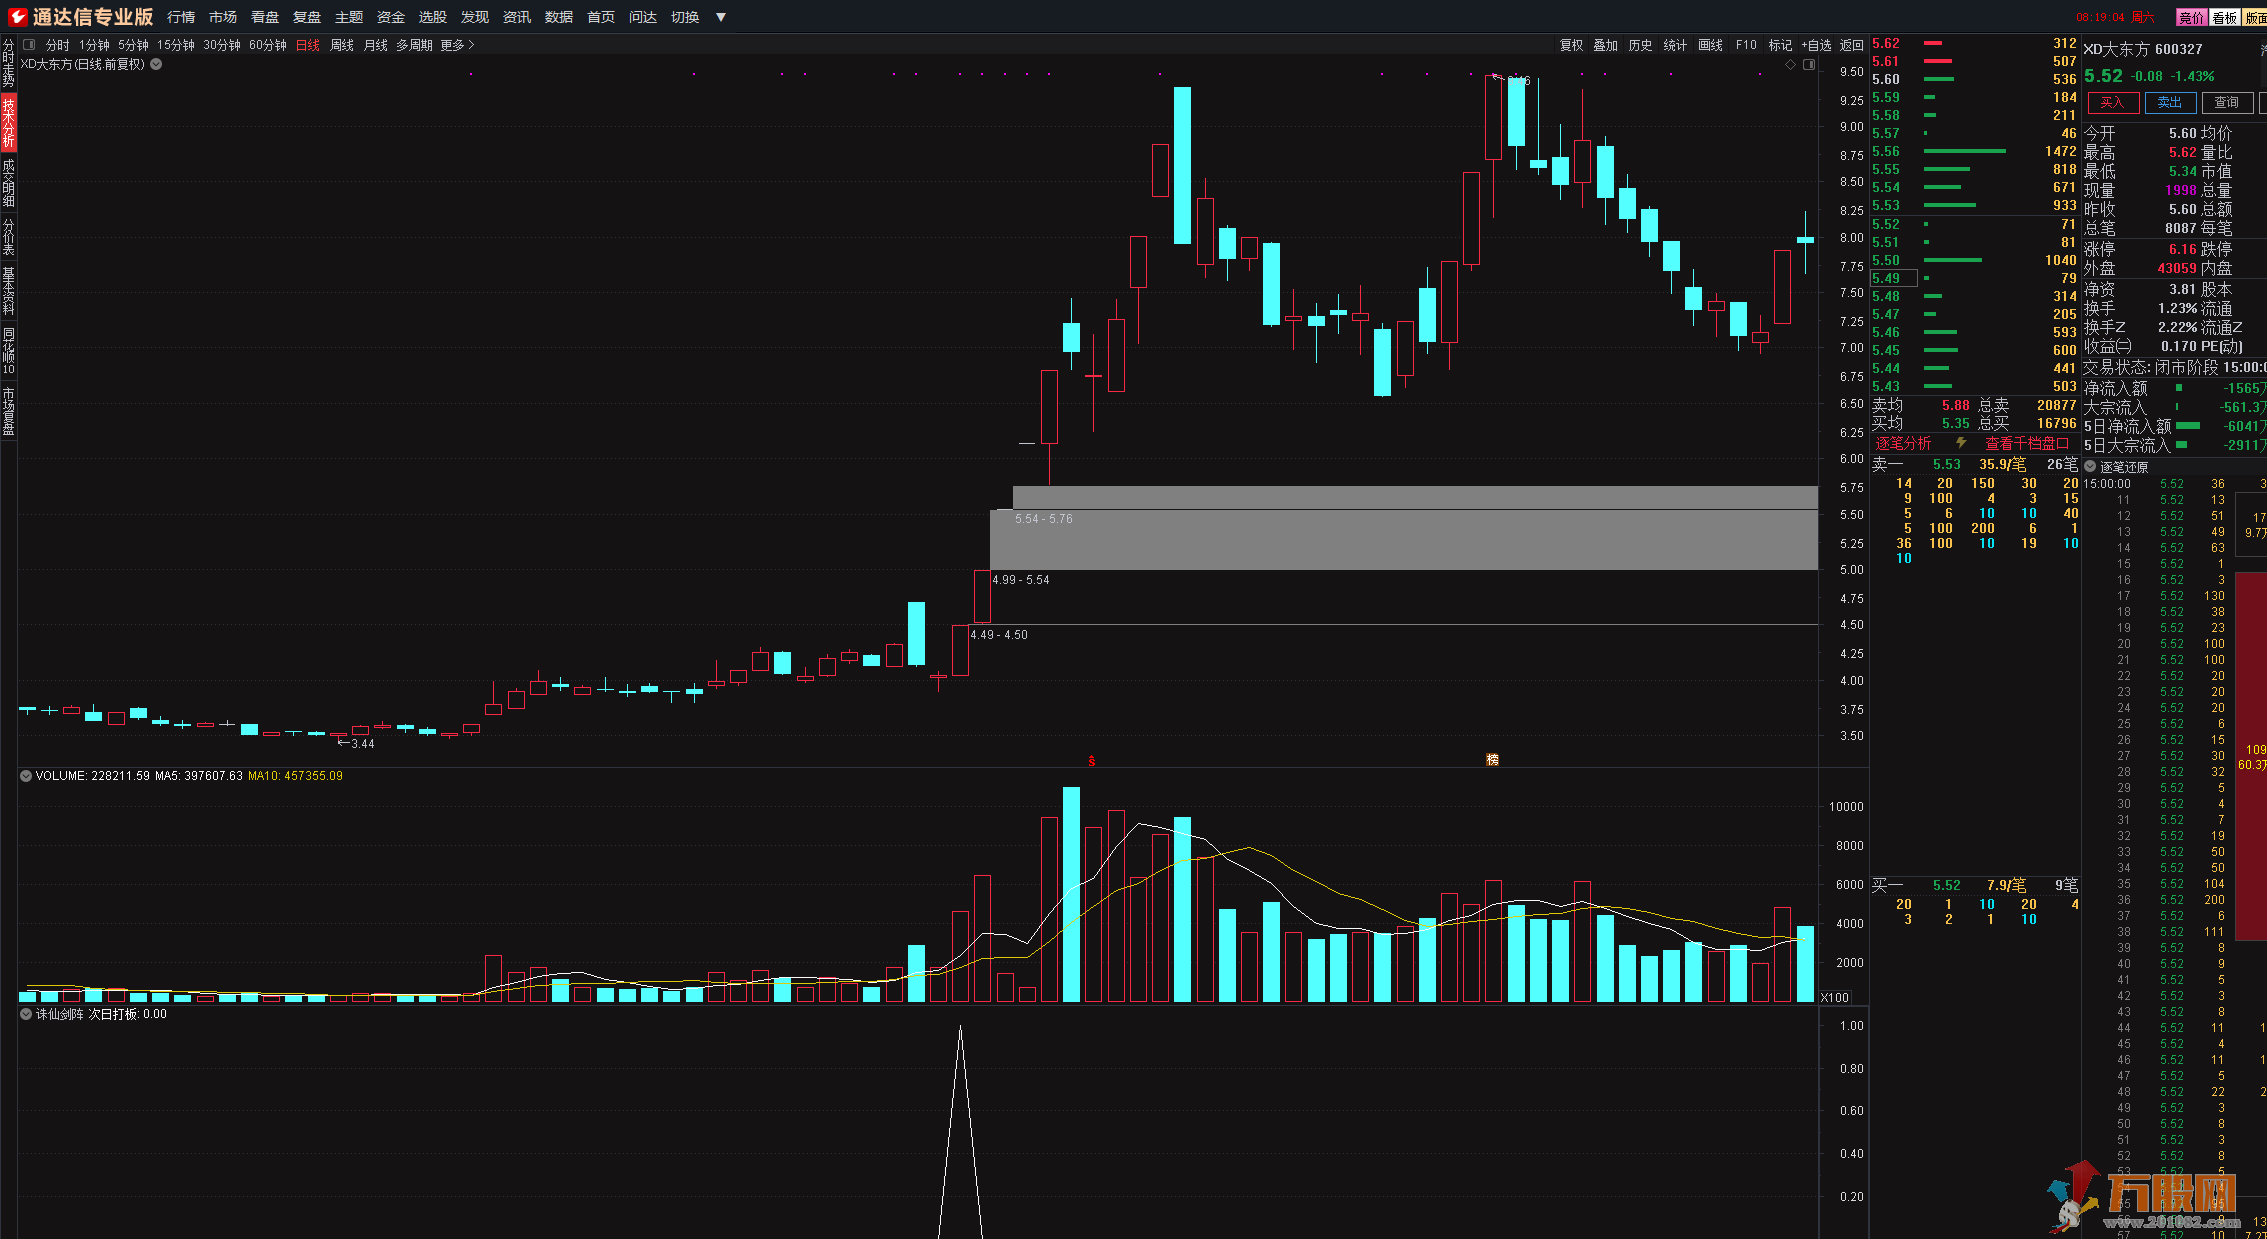2267x1239 pixels.
Task: Toggle the side panel icon beside the diamond
Action: (x=1808, y=64)
